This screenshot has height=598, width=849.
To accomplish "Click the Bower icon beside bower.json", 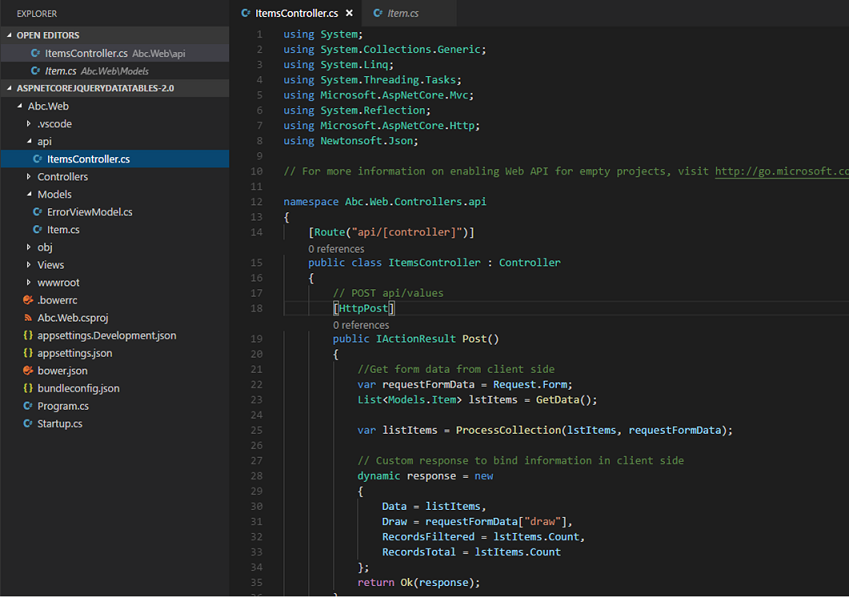I will (x=28, y=371).
